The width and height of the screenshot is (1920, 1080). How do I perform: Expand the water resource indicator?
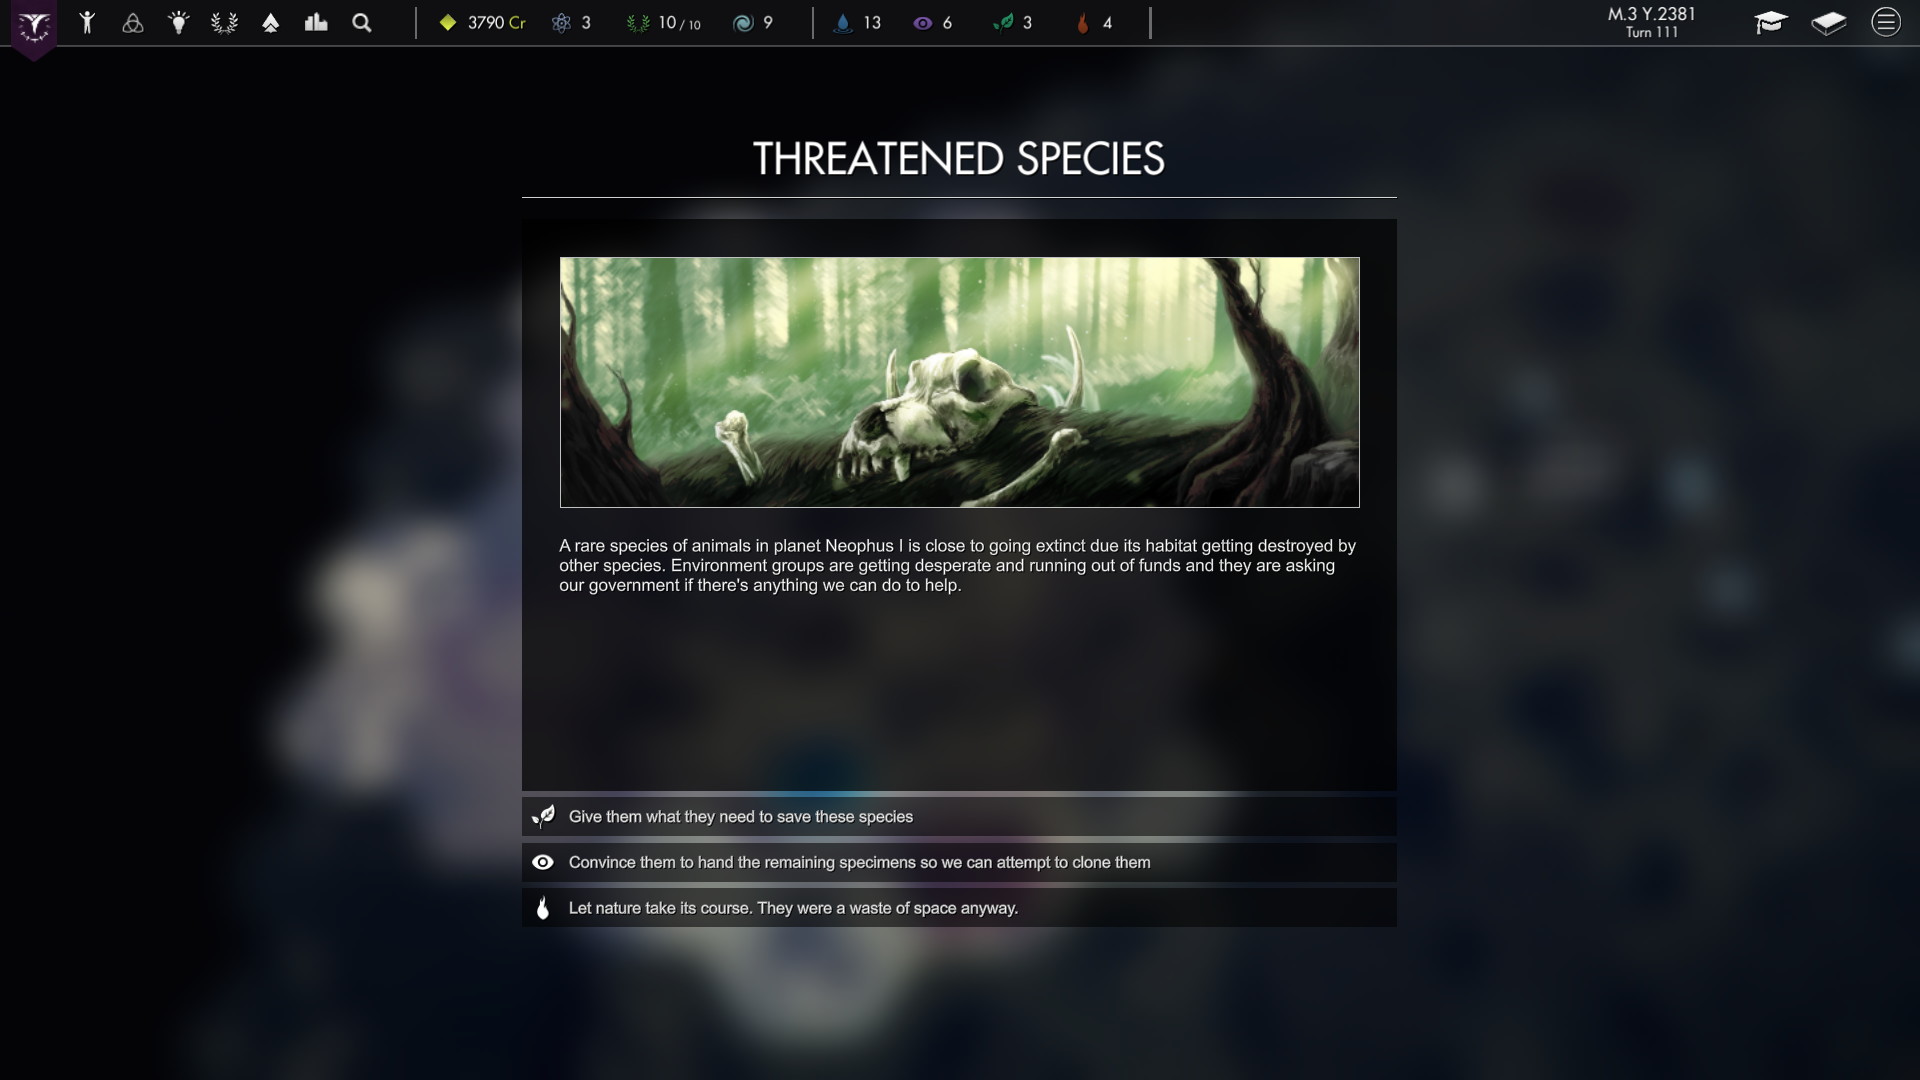click(844, 22)
